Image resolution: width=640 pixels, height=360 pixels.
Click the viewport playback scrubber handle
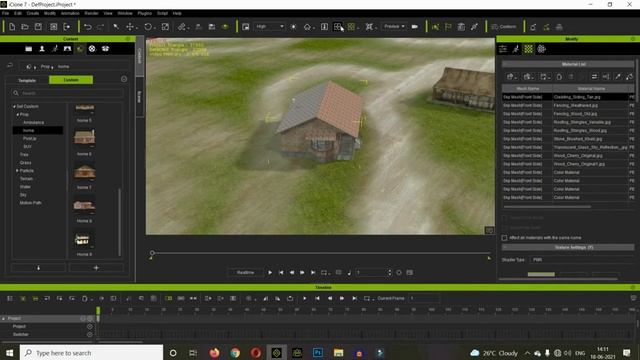coord(152,253)
